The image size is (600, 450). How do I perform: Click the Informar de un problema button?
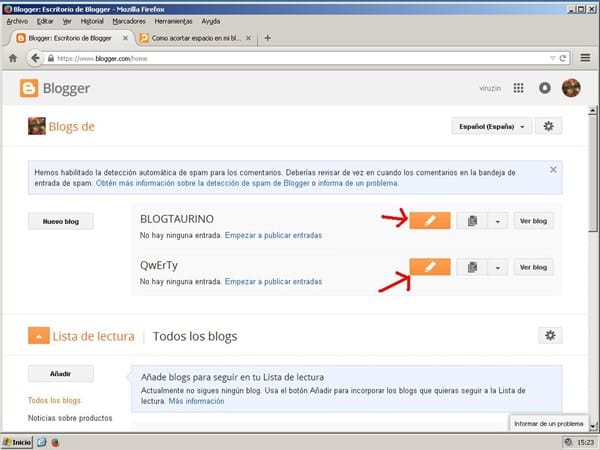tap(549, 424)
